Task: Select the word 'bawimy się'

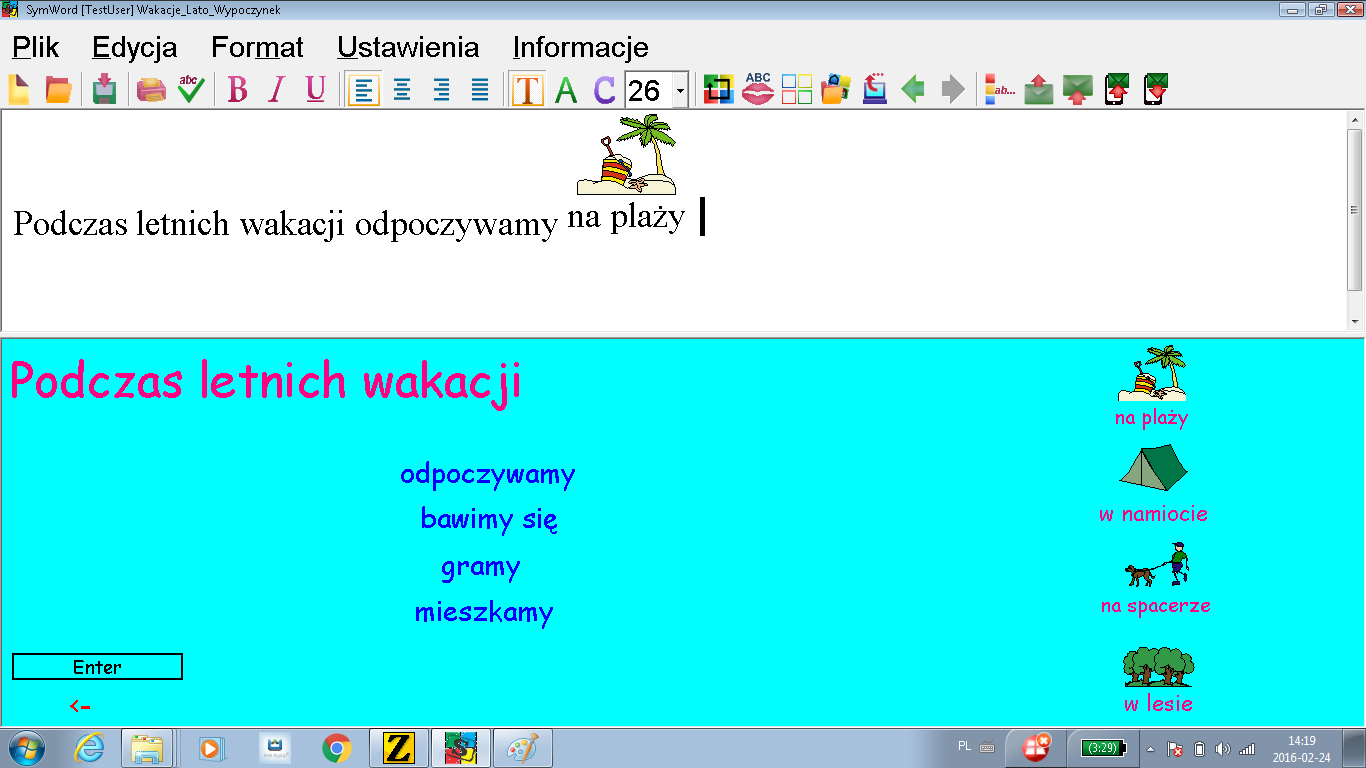Action: [x=489, y=519]
